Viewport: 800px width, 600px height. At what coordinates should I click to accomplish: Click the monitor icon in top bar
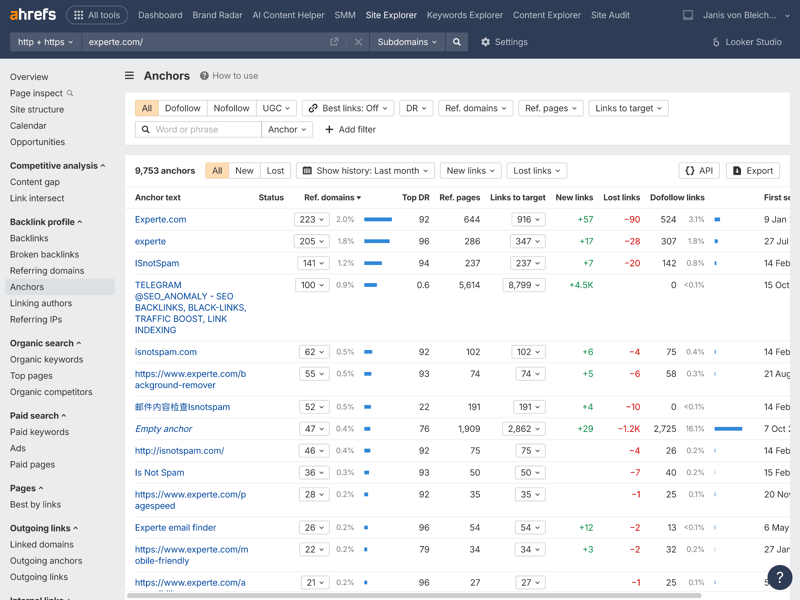point(688,15)
